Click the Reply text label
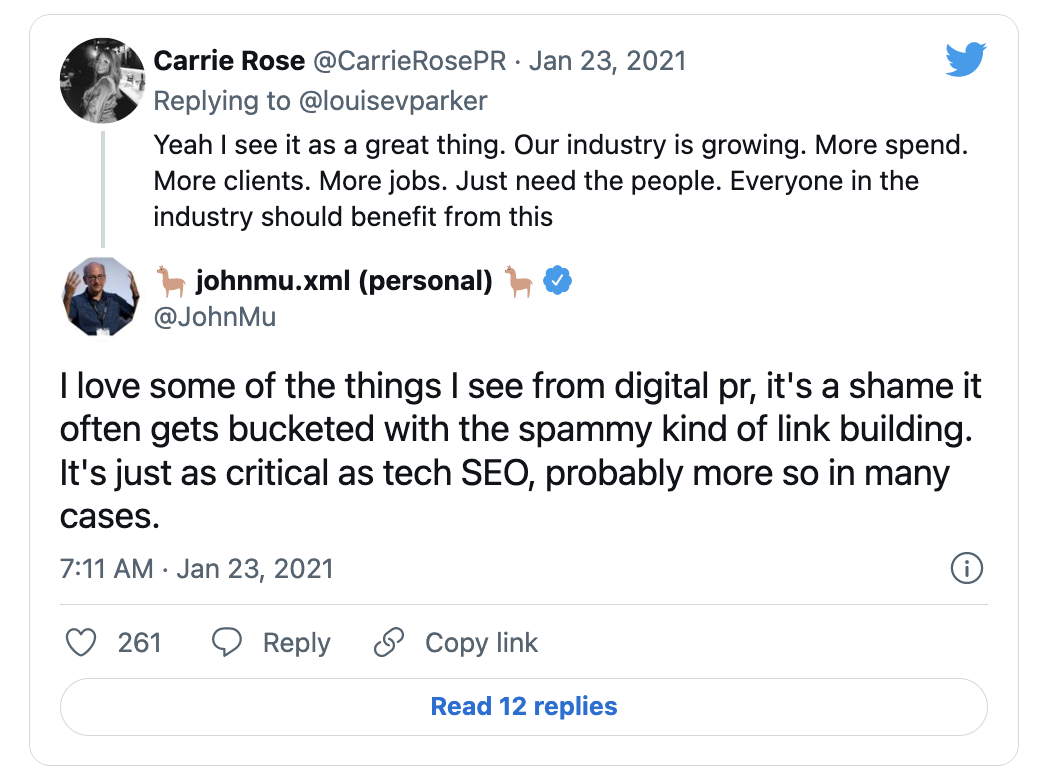Image resolution: width=1050 pixels, height=776 pixels. tap(296, 642)
